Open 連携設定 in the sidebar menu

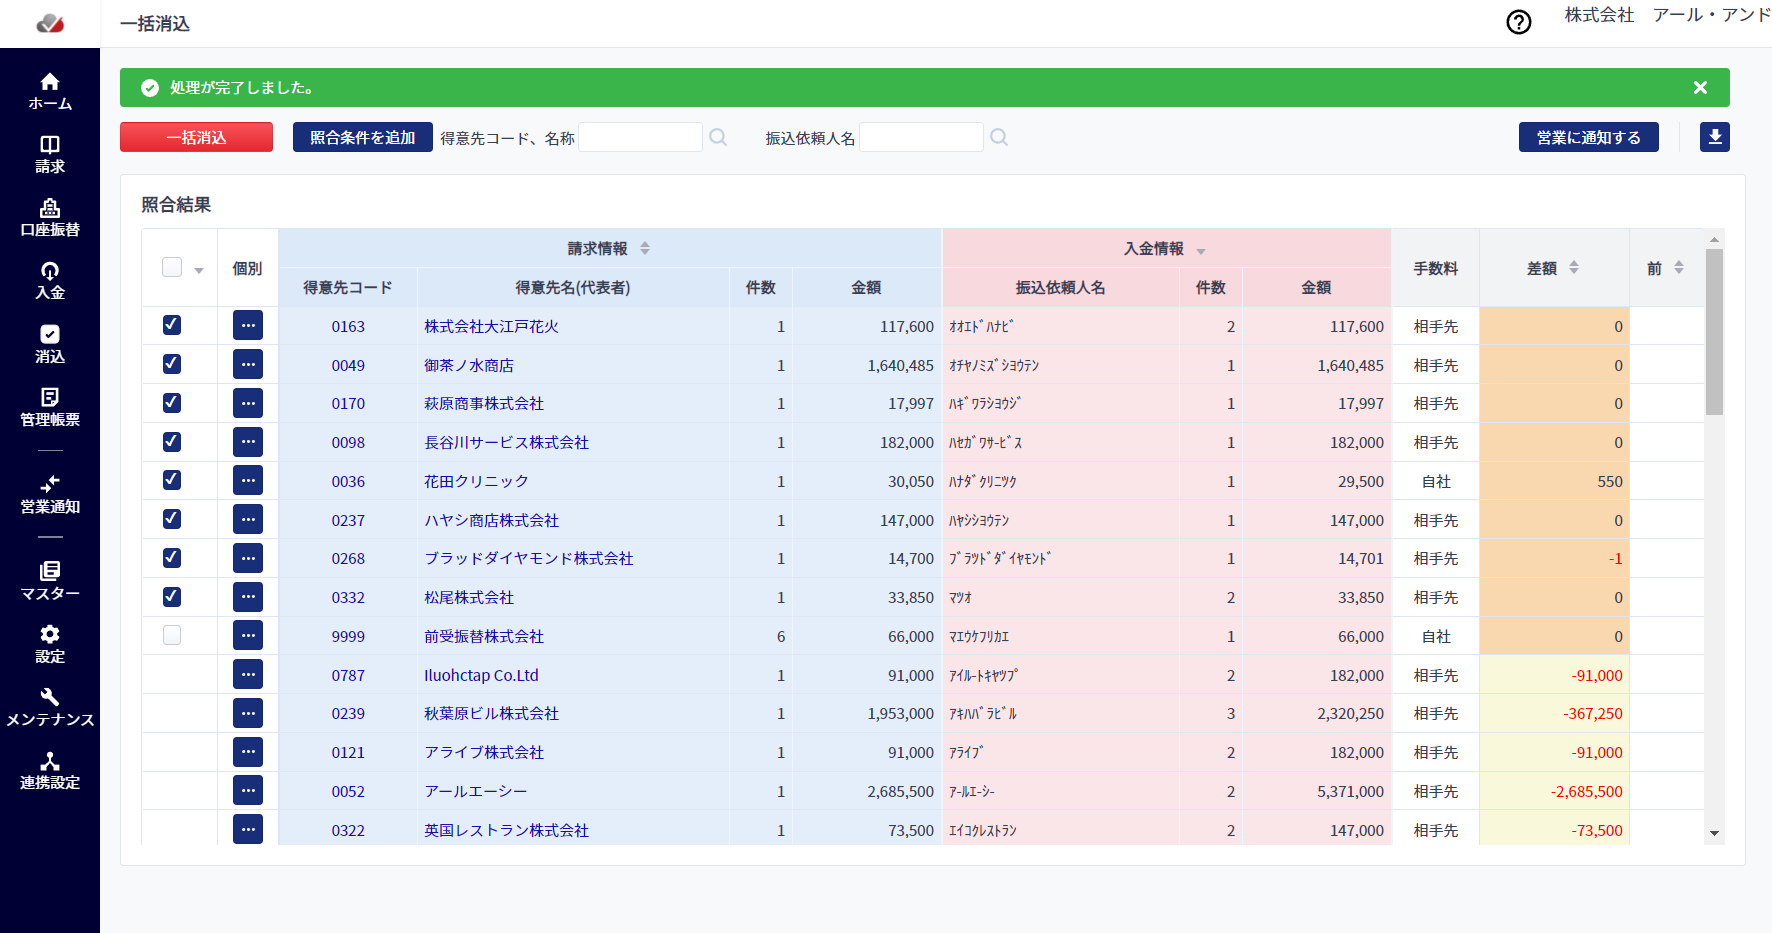pyautogui.click(x=50, y=770)
